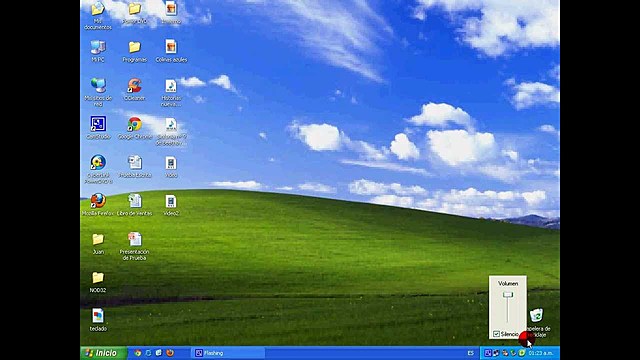Click the taskbar clock showing 01:23 a.m.
The image size is (640, 360).
540,353
